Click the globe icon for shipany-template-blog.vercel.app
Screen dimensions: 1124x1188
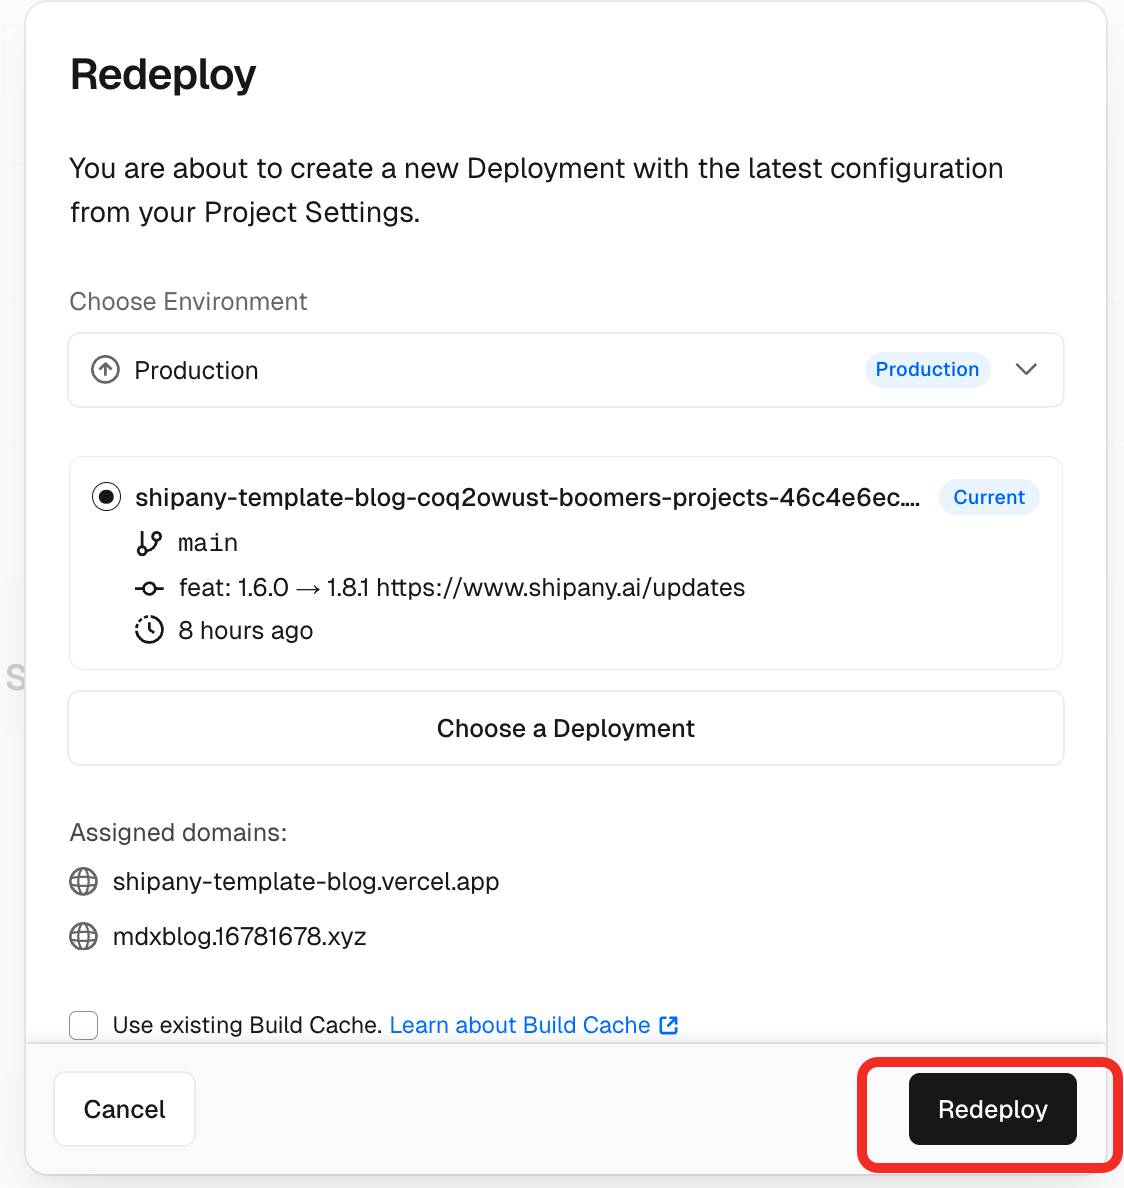(x=84, y=881)
